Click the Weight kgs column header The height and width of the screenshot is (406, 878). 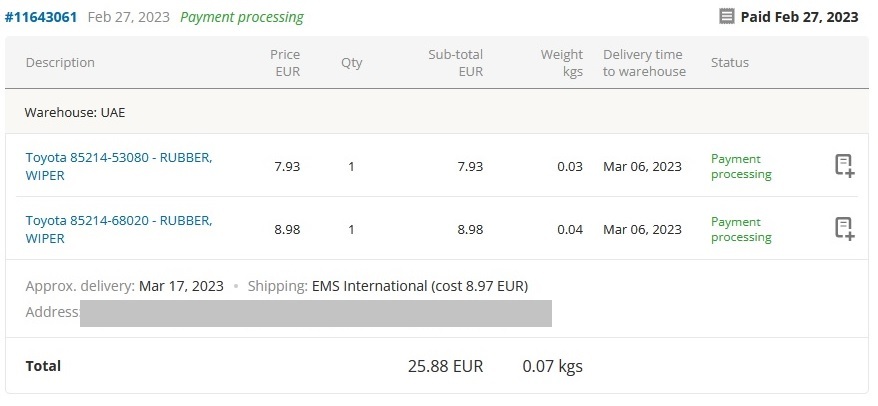coord(562,62)
